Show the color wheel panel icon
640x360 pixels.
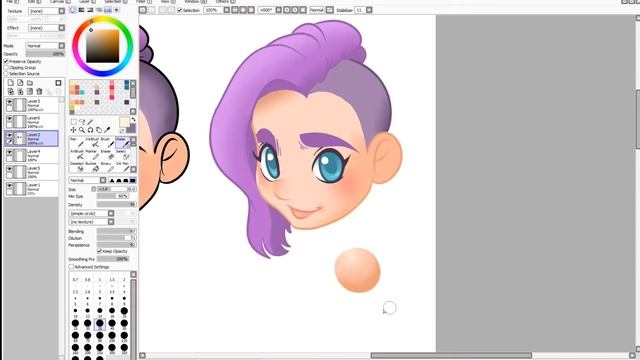point(73,10)
